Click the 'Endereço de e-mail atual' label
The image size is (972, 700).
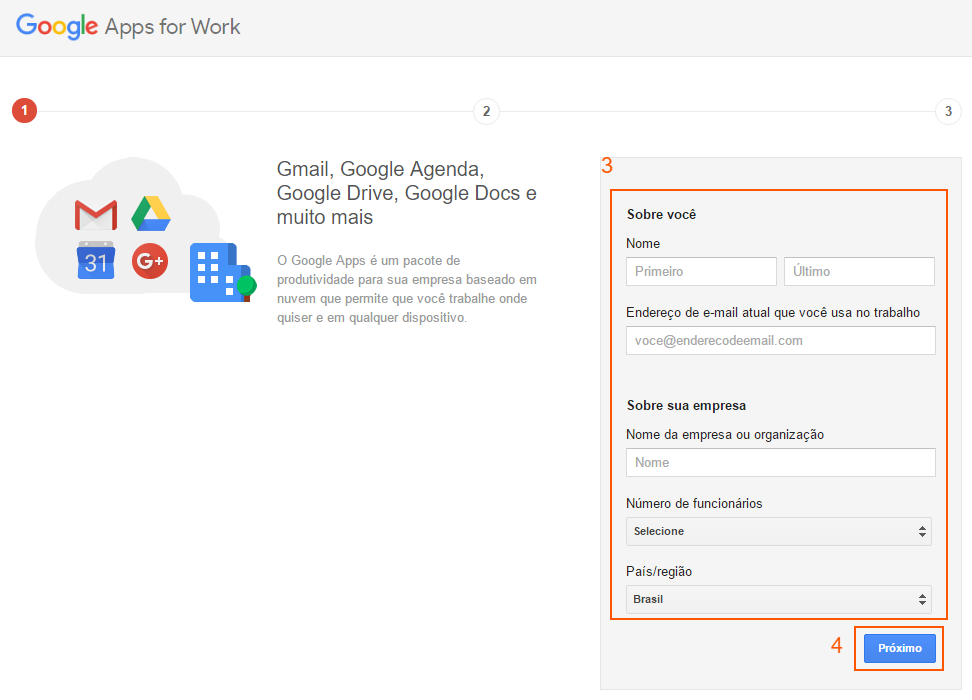[x=773, y=312]
